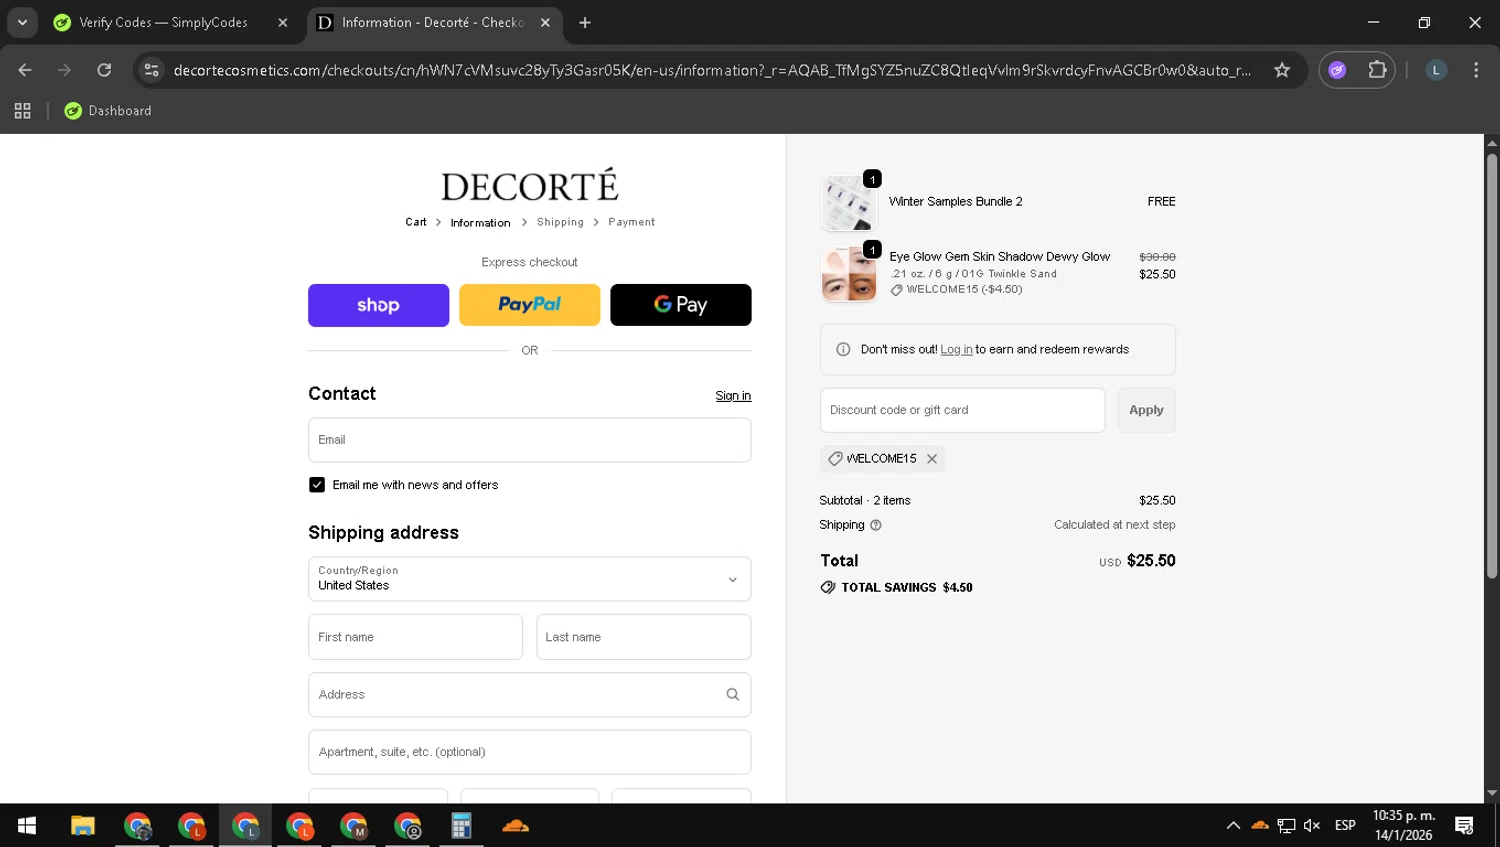Show hidden system tray icons

coord(1233,826)
